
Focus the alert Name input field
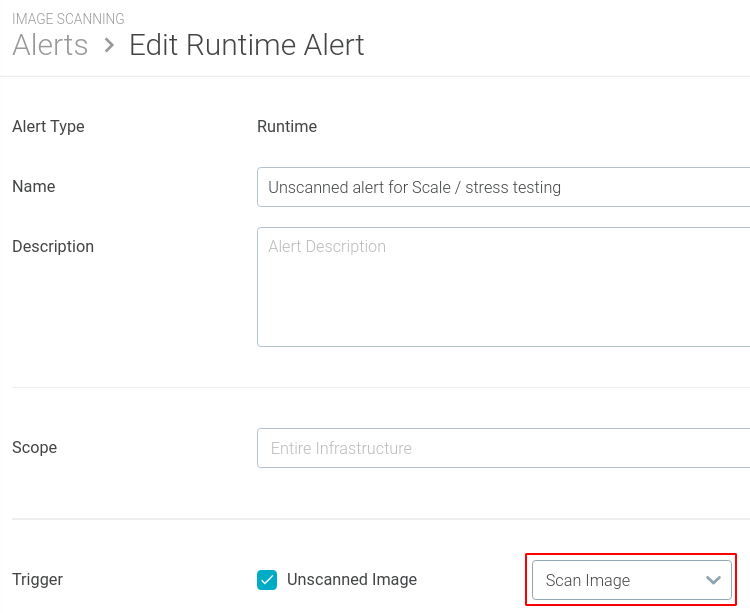coord(503,187)
